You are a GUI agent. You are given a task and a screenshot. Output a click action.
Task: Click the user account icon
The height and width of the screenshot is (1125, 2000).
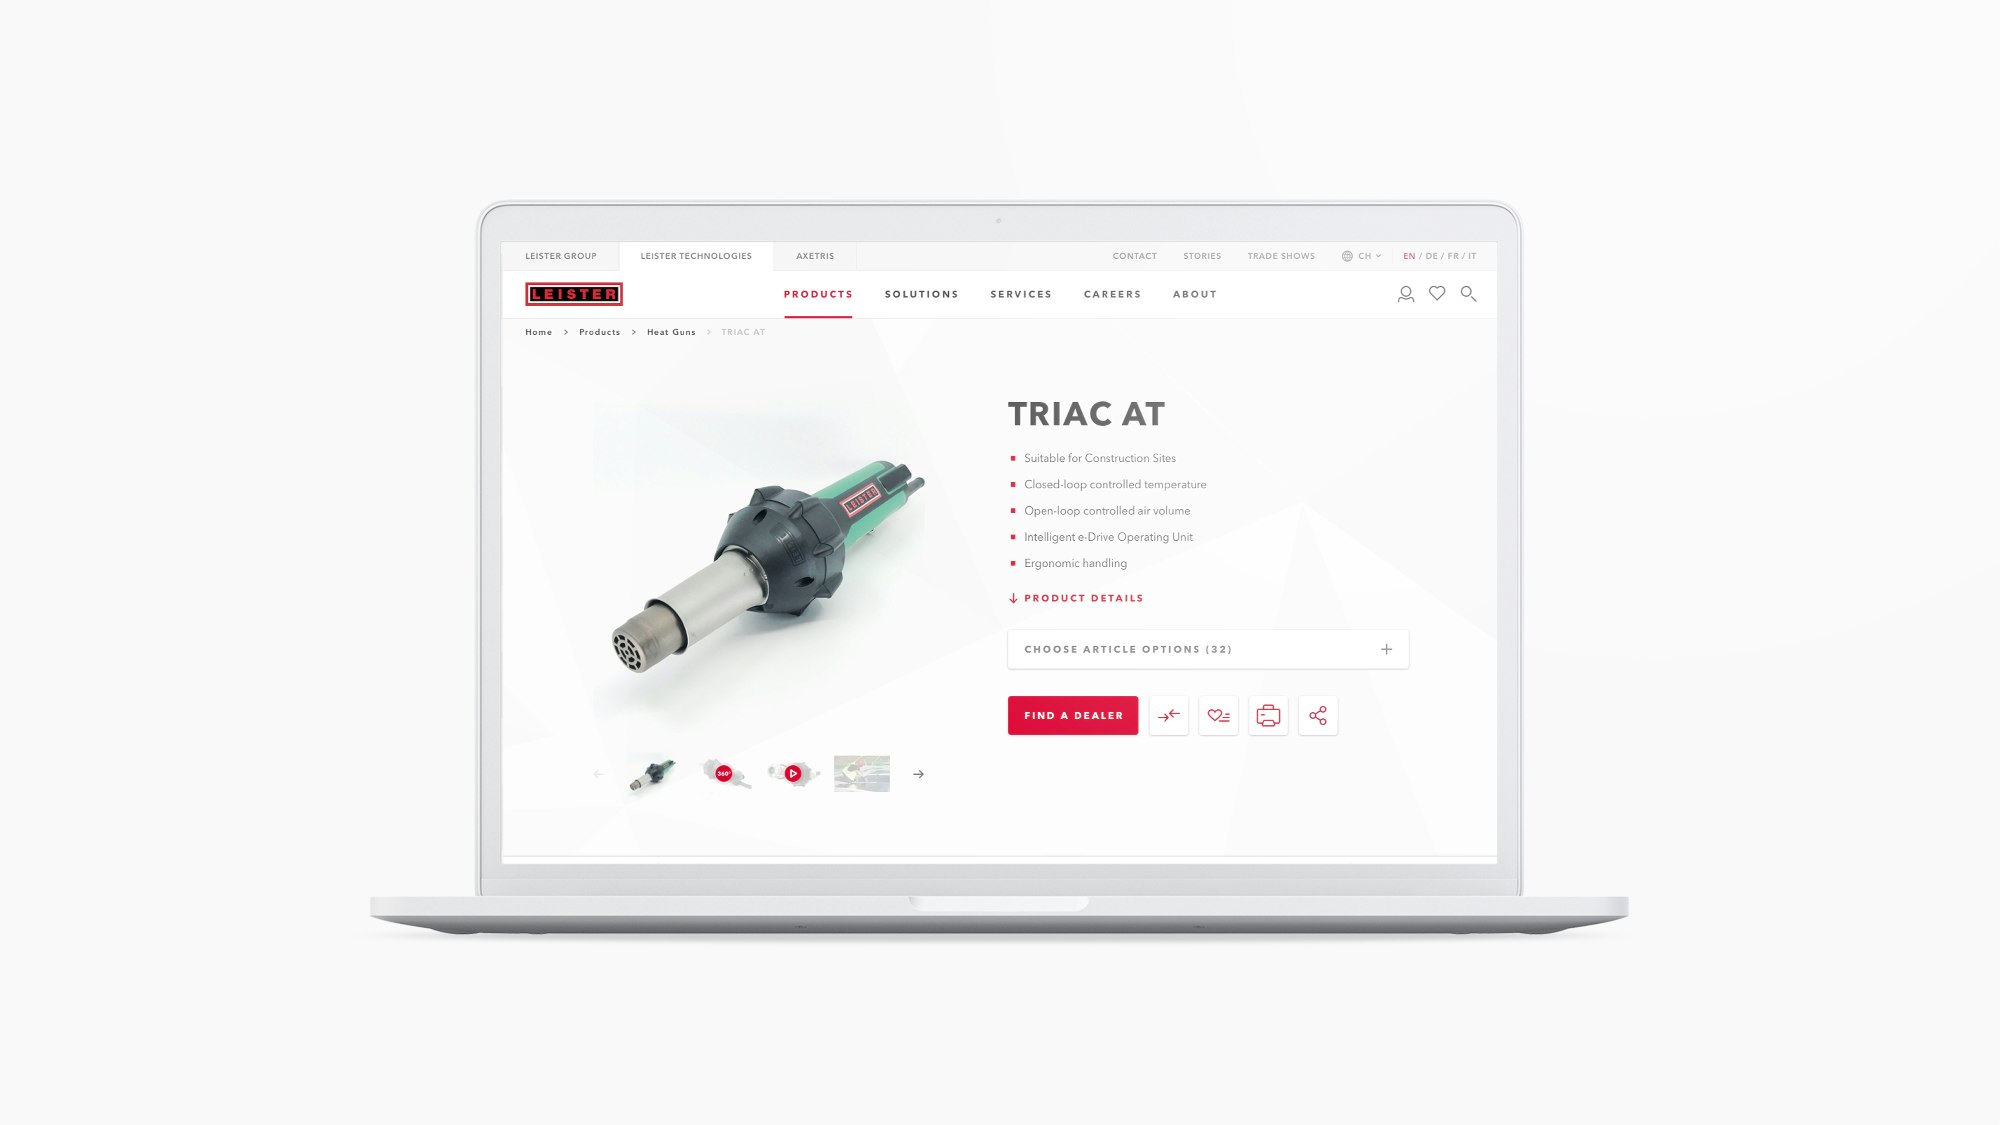coord(1405,293)
